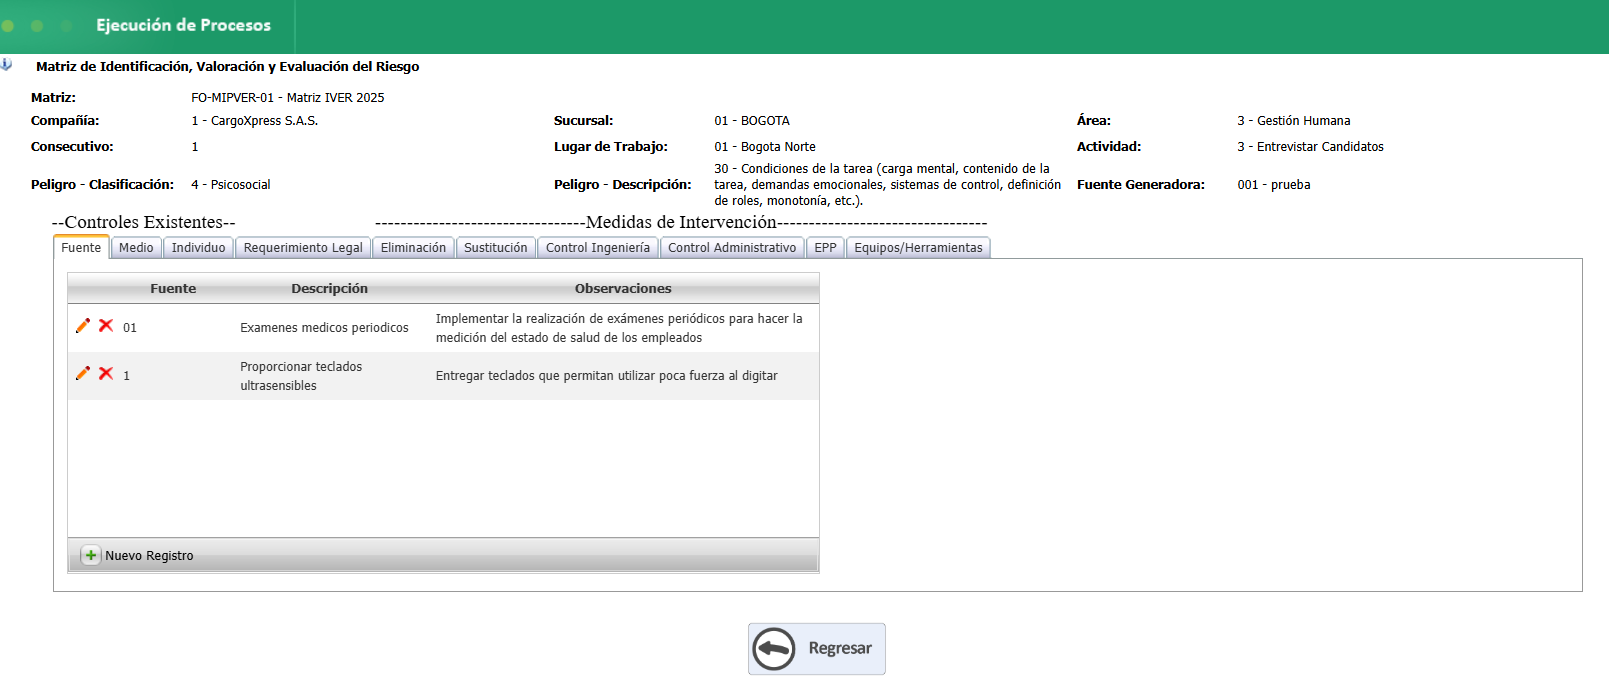Click the Nuevo Registro label

[x=149, y=556]
